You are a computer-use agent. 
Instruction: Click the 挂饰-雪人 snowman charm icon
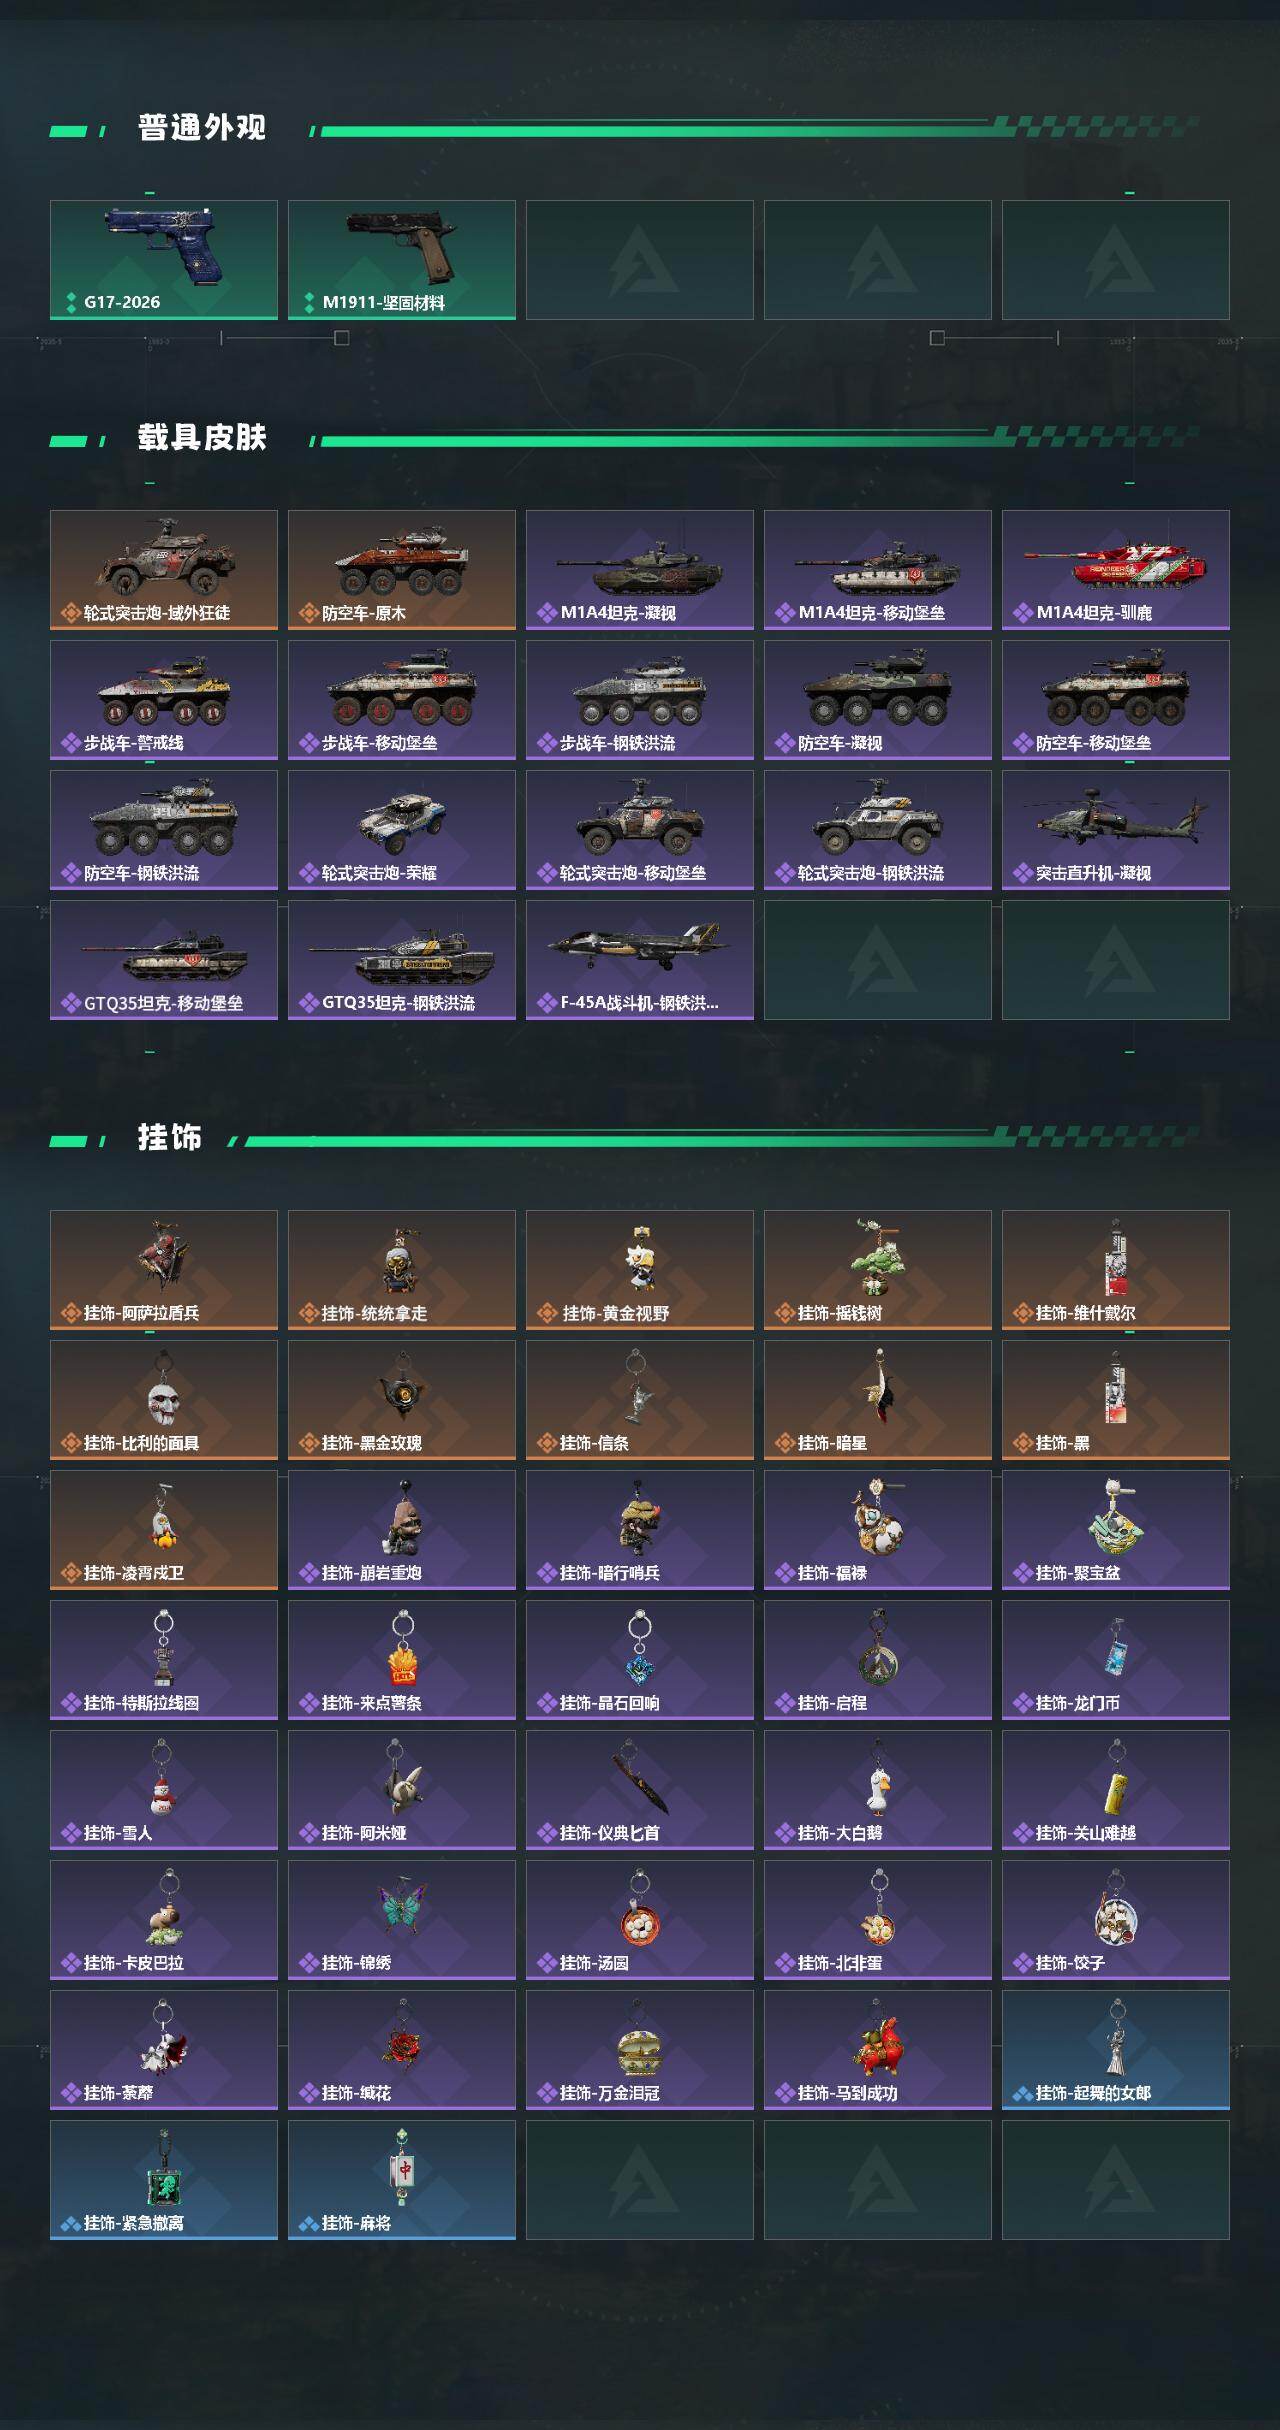click(162, 1779)
